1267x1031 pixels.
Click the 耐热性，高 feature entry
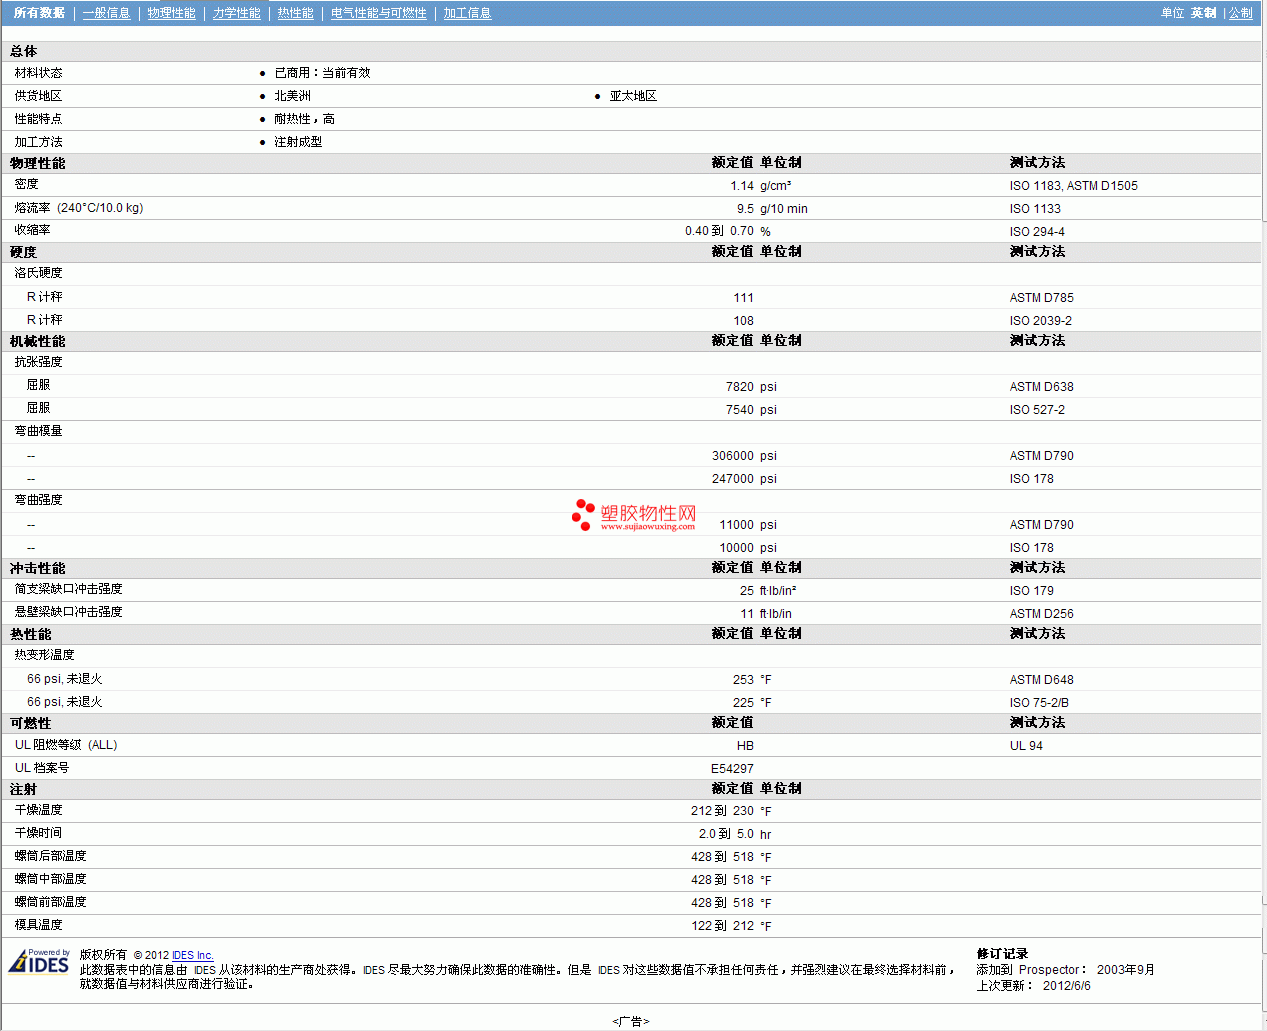pyautogui.click(x=304, y=119)
